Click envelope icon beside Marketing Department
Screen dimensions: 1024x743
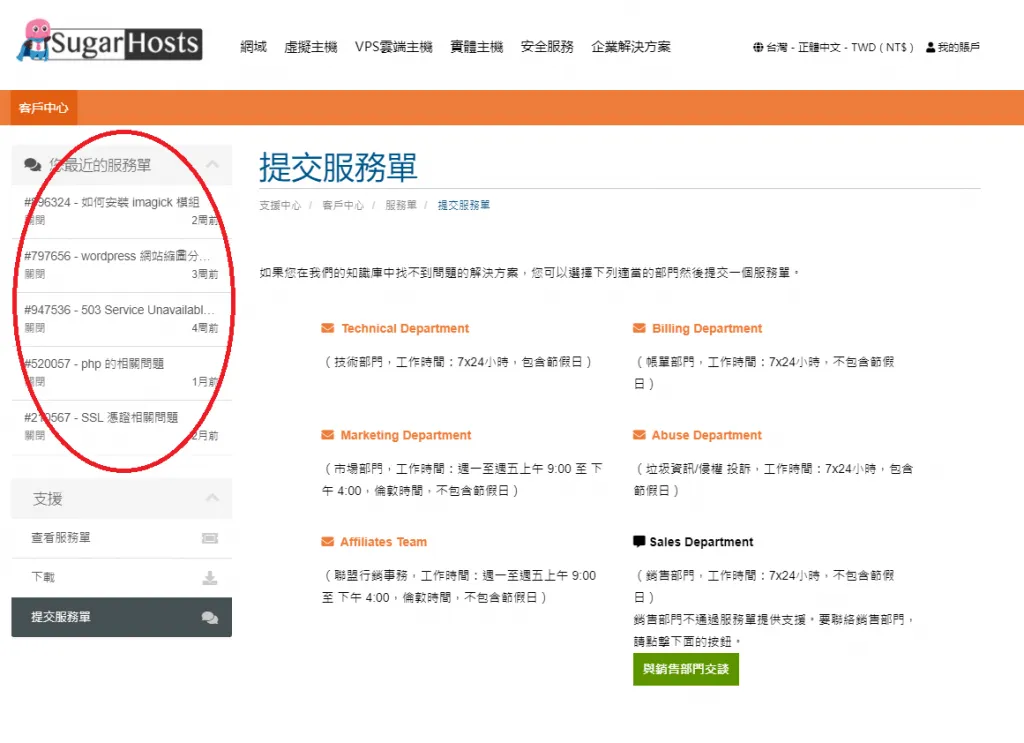327,435
